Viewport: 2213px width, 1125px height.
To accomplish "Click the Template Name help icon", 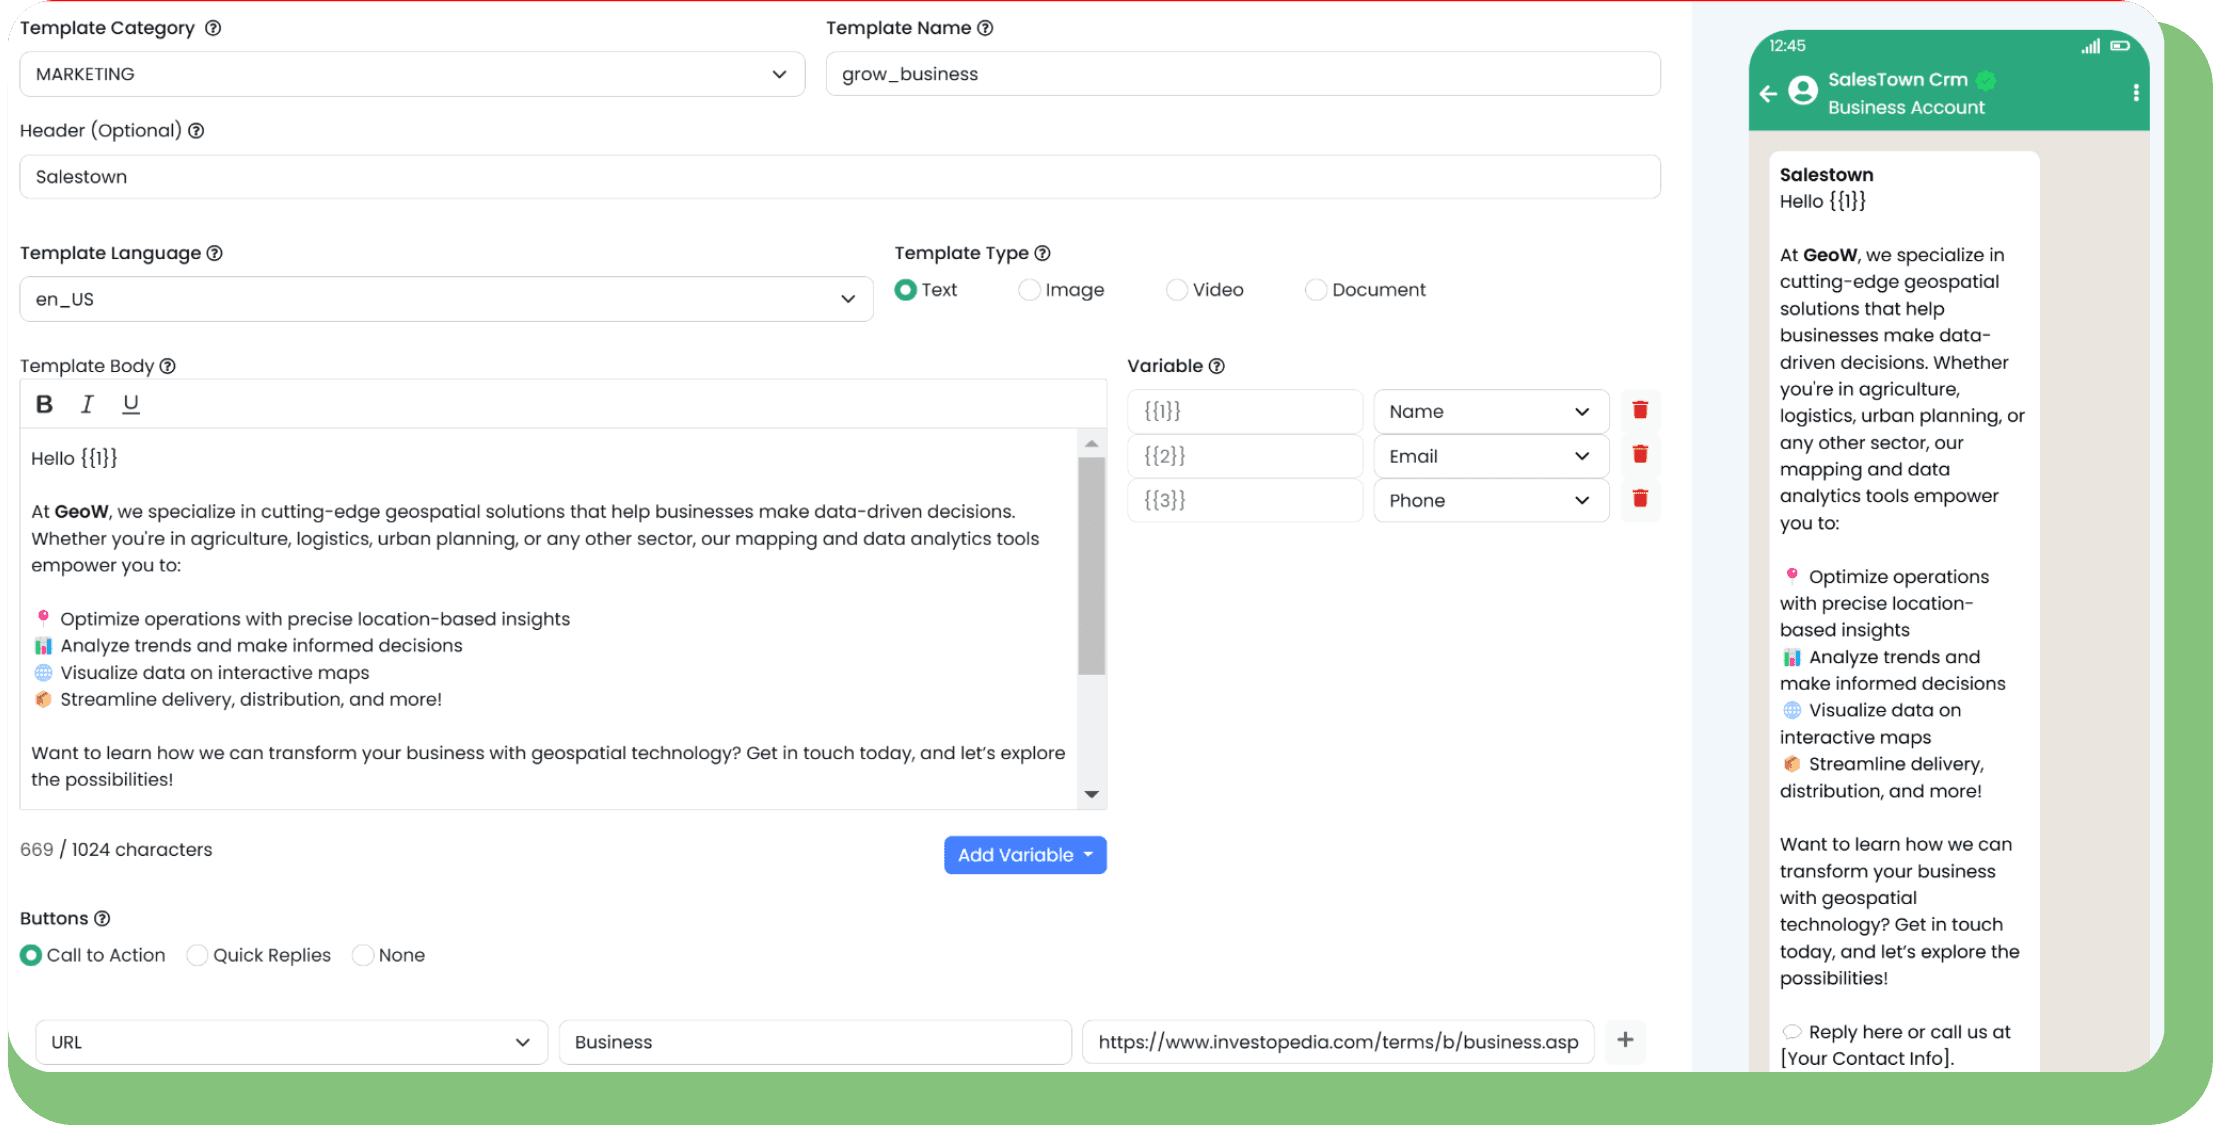I will point(985,28).
